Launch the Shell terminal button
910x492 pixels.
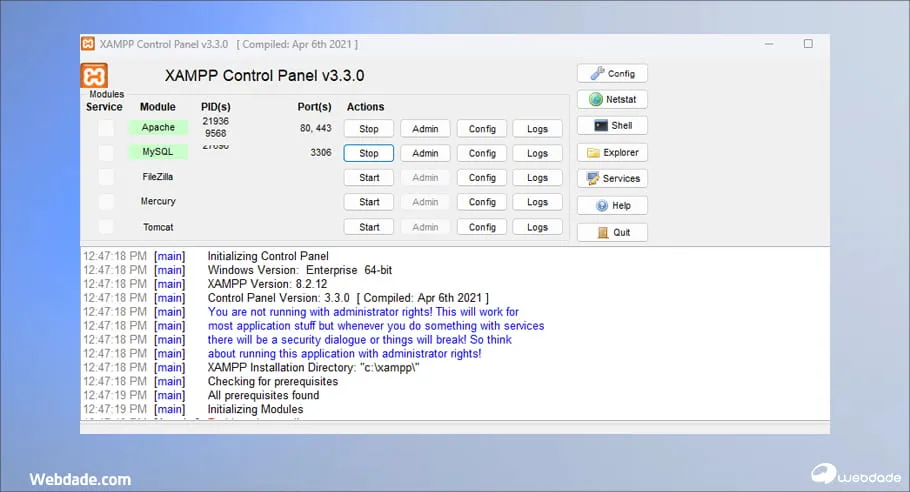coord(612,125)
